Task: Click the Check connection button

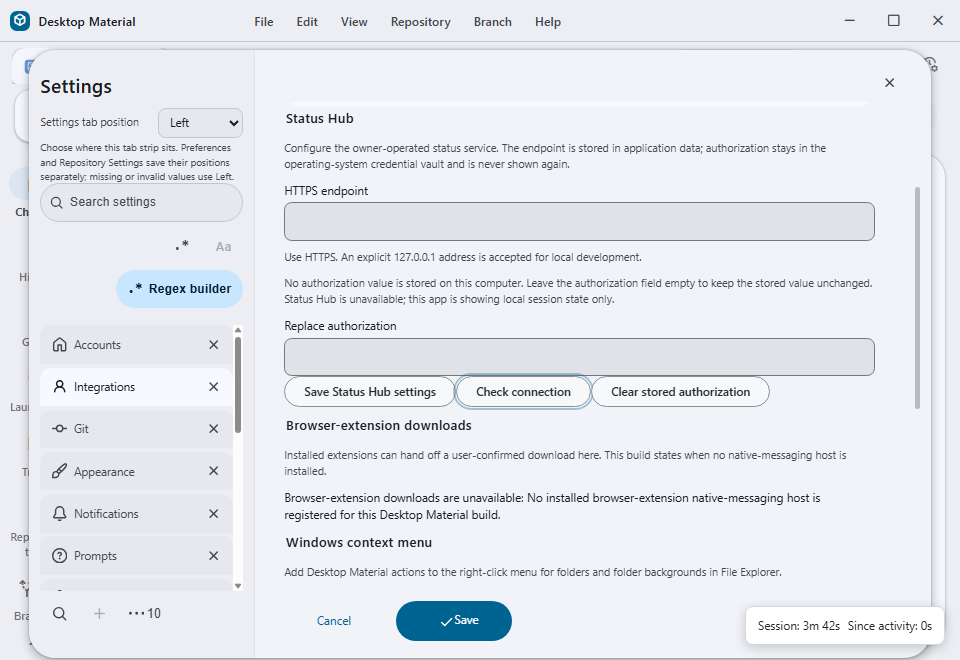Action: pos(523,392)
